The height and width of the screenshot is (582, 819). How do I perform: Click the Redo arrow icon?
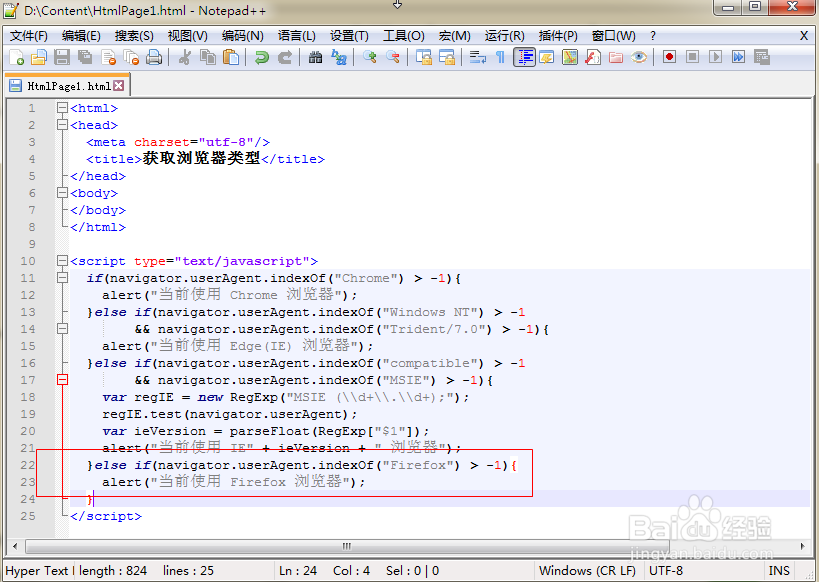pos(285,57)
